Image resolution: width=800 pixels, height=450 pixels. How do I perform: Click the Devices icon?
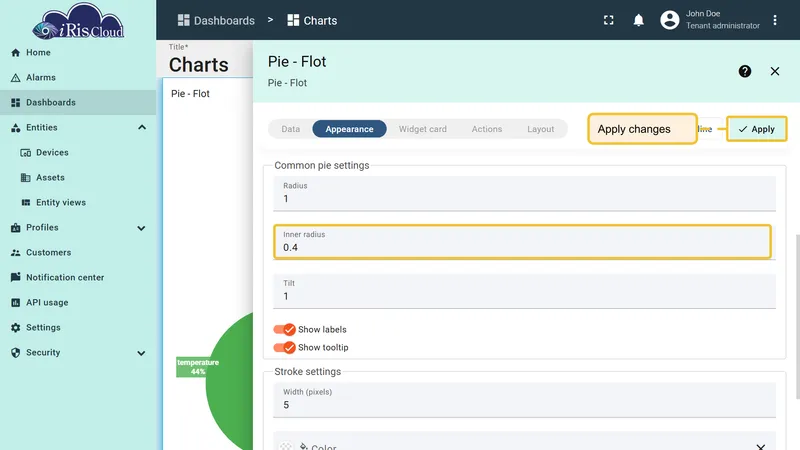(26, 153)
